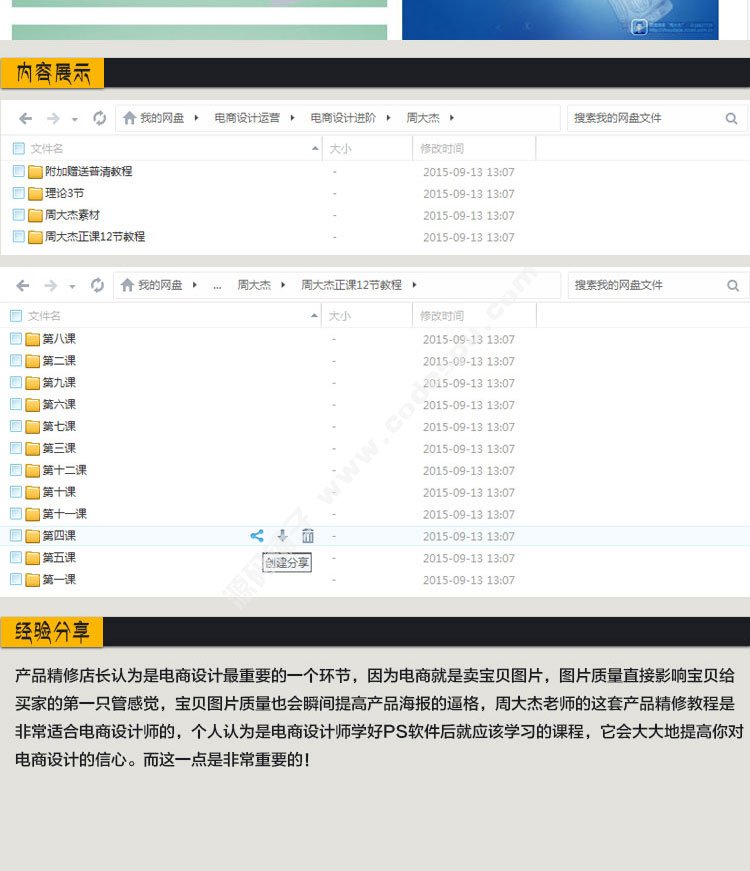Click back arrow in lower file browser
The width and height of the screenshot is (750, 871).
23,286
